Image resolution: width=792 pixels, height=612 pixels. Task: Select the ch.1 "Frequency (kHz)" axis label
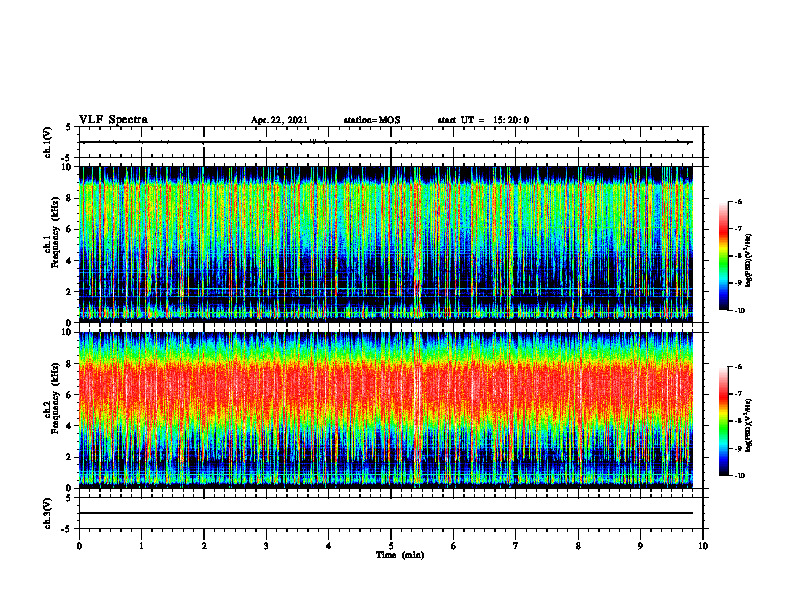click(x=55, y=233)
